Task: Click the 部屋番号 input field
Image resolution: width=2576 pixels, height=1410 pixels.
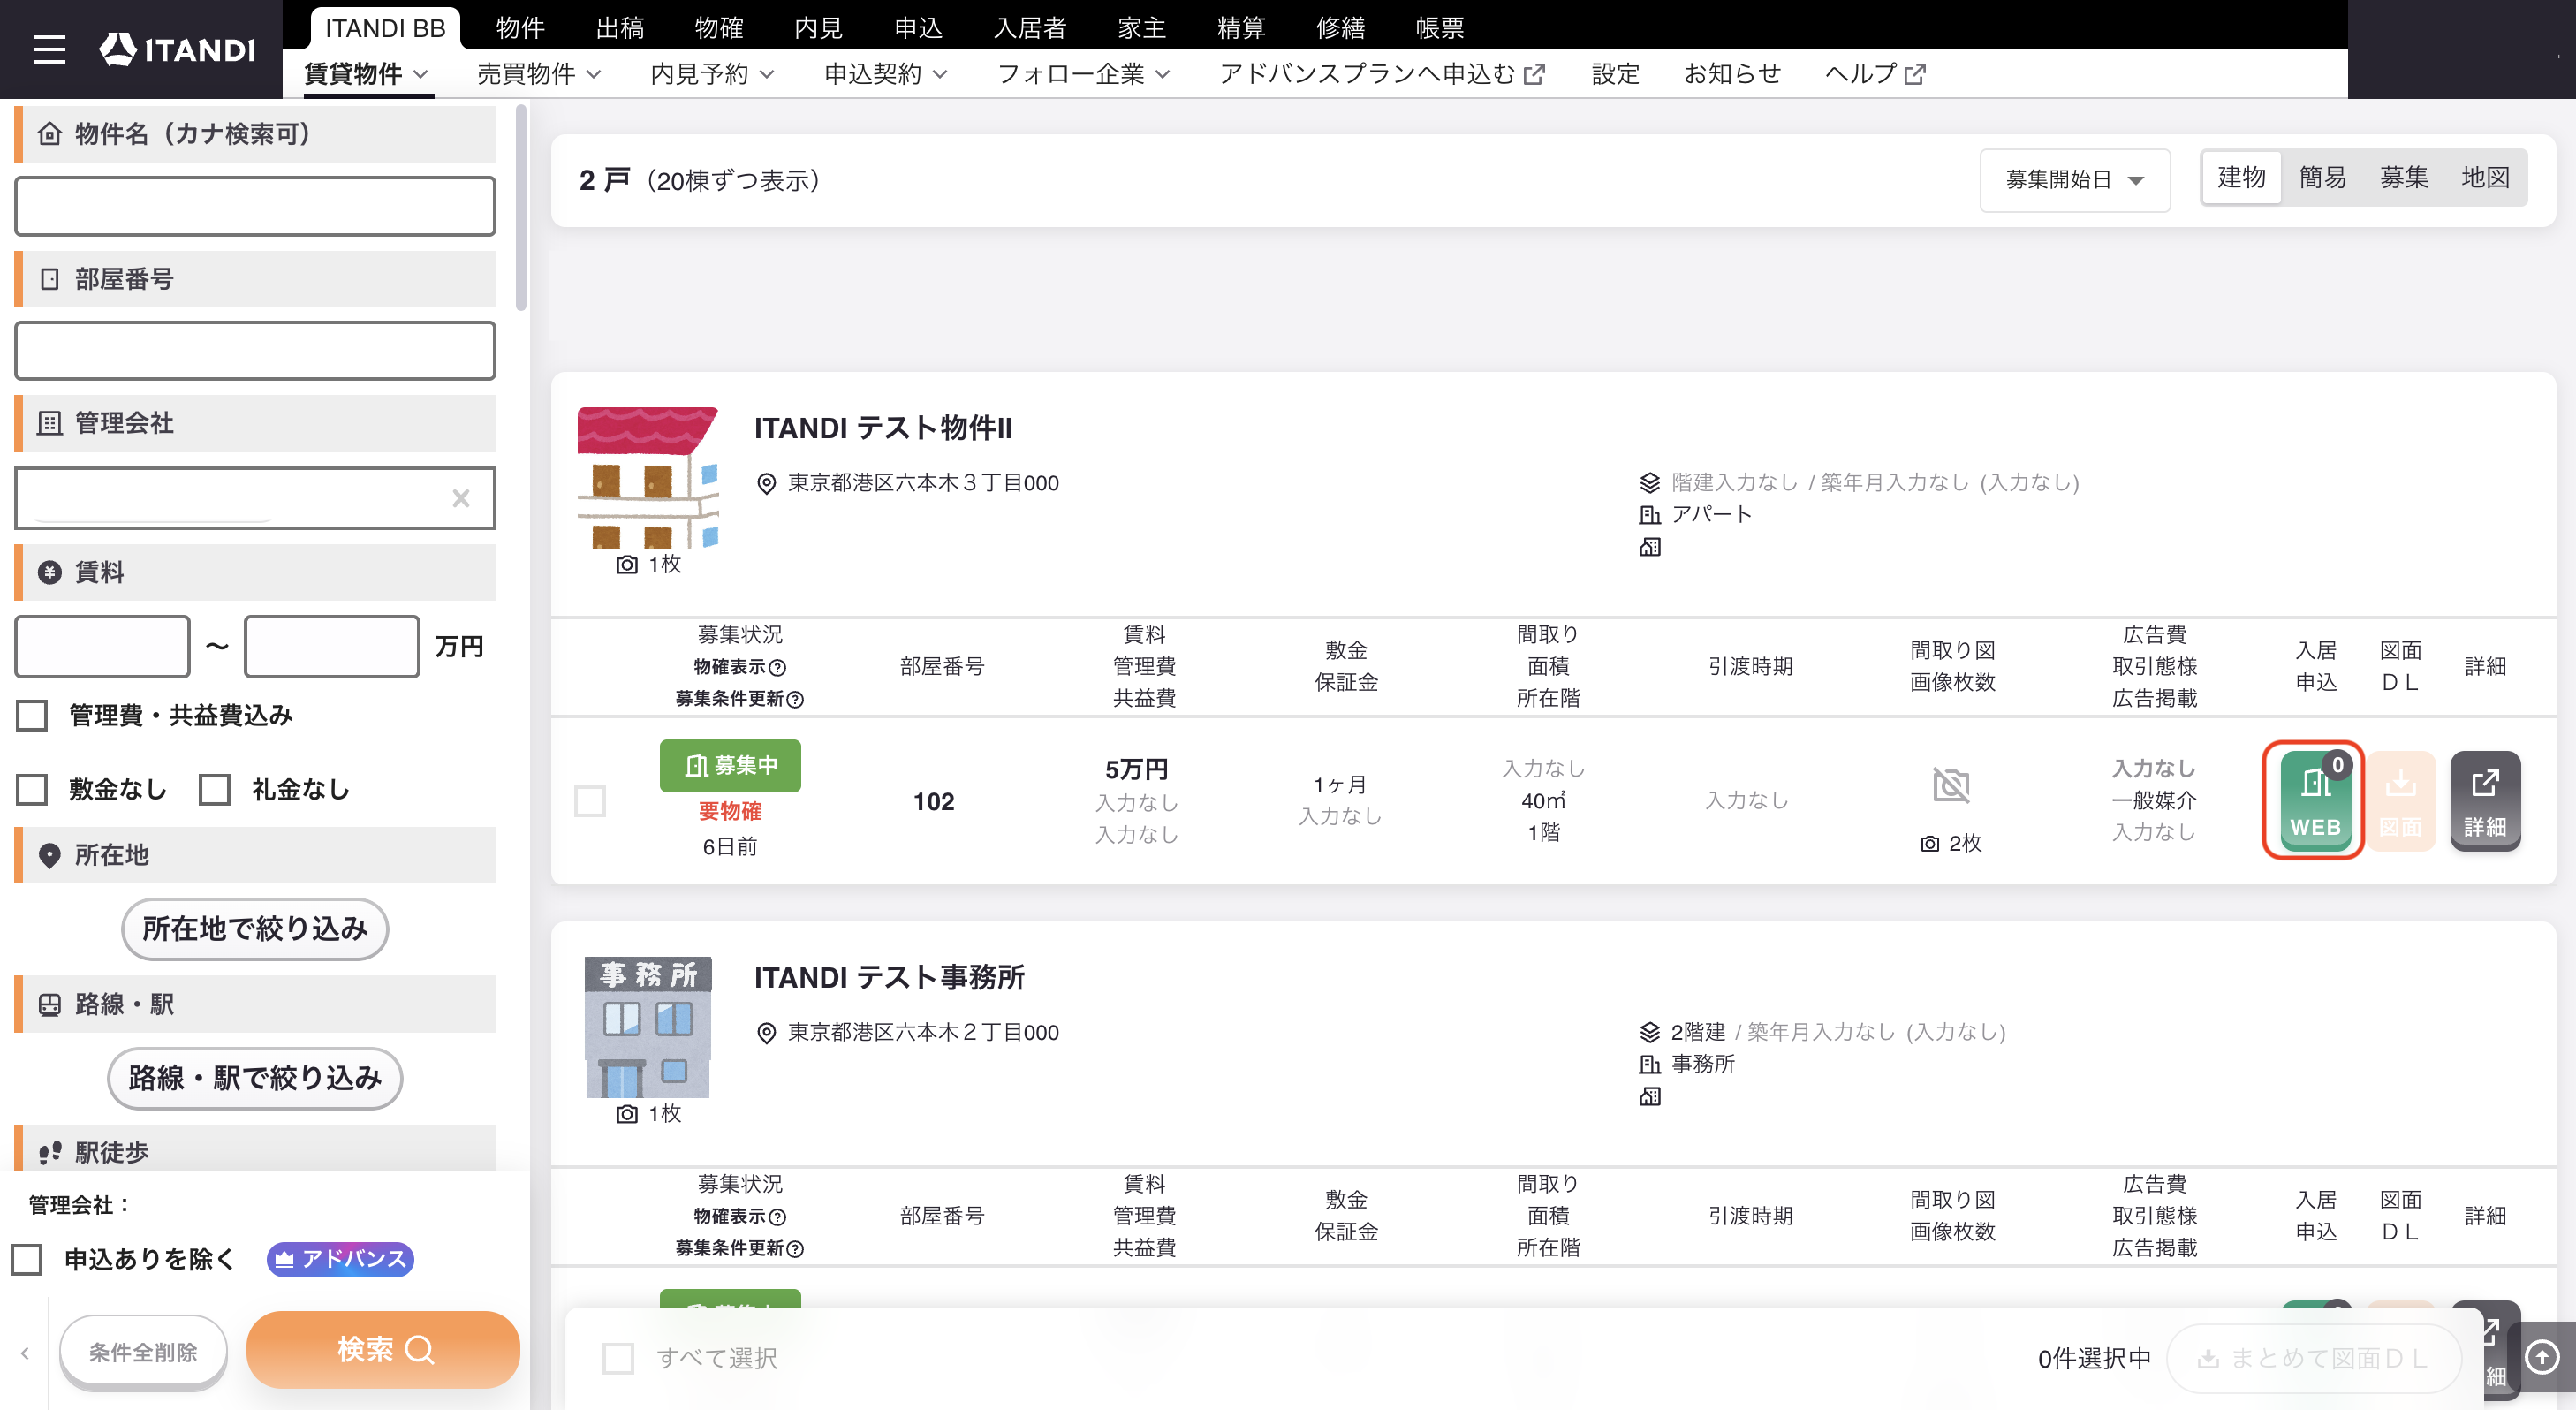Action: (x=255, y=350)
